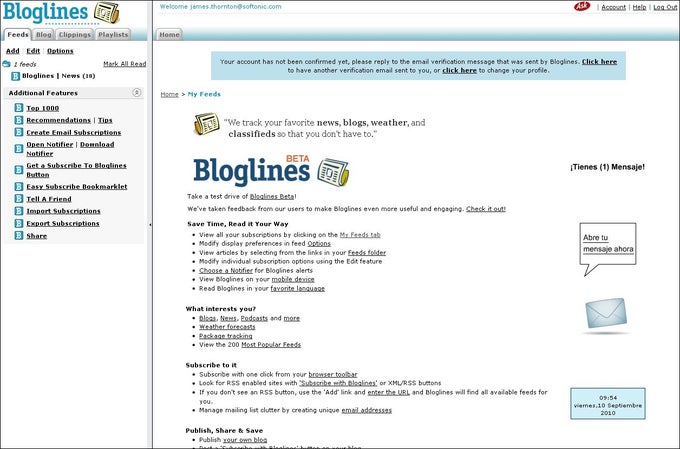Click the 'enter the URL' link
Image resolution: width=680 pixels, height=449 pixels.
tap(389, 392)
